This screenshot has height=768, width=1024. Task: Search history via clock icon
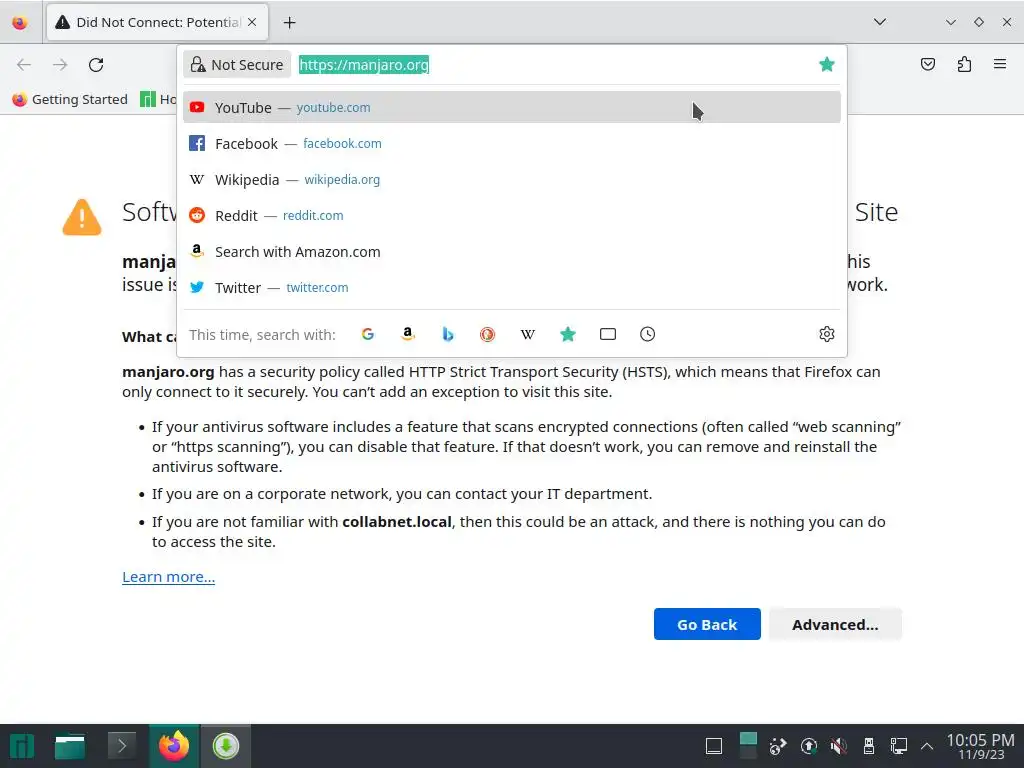(x=647, y=334)
